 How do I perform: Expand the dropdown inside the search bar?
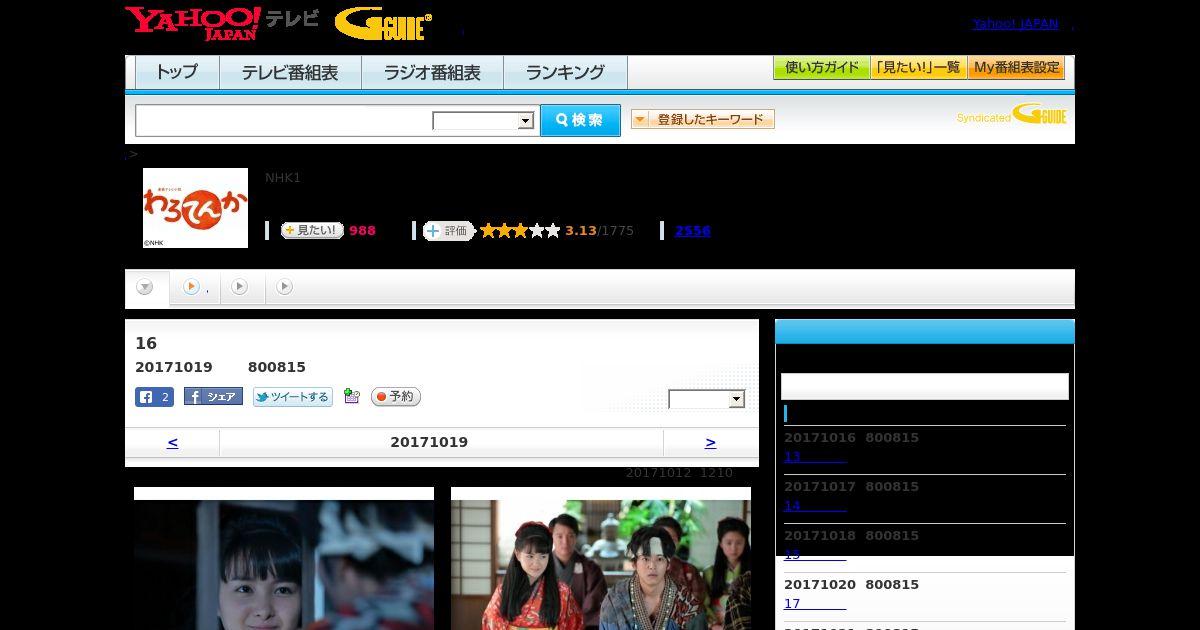(484, 121)
